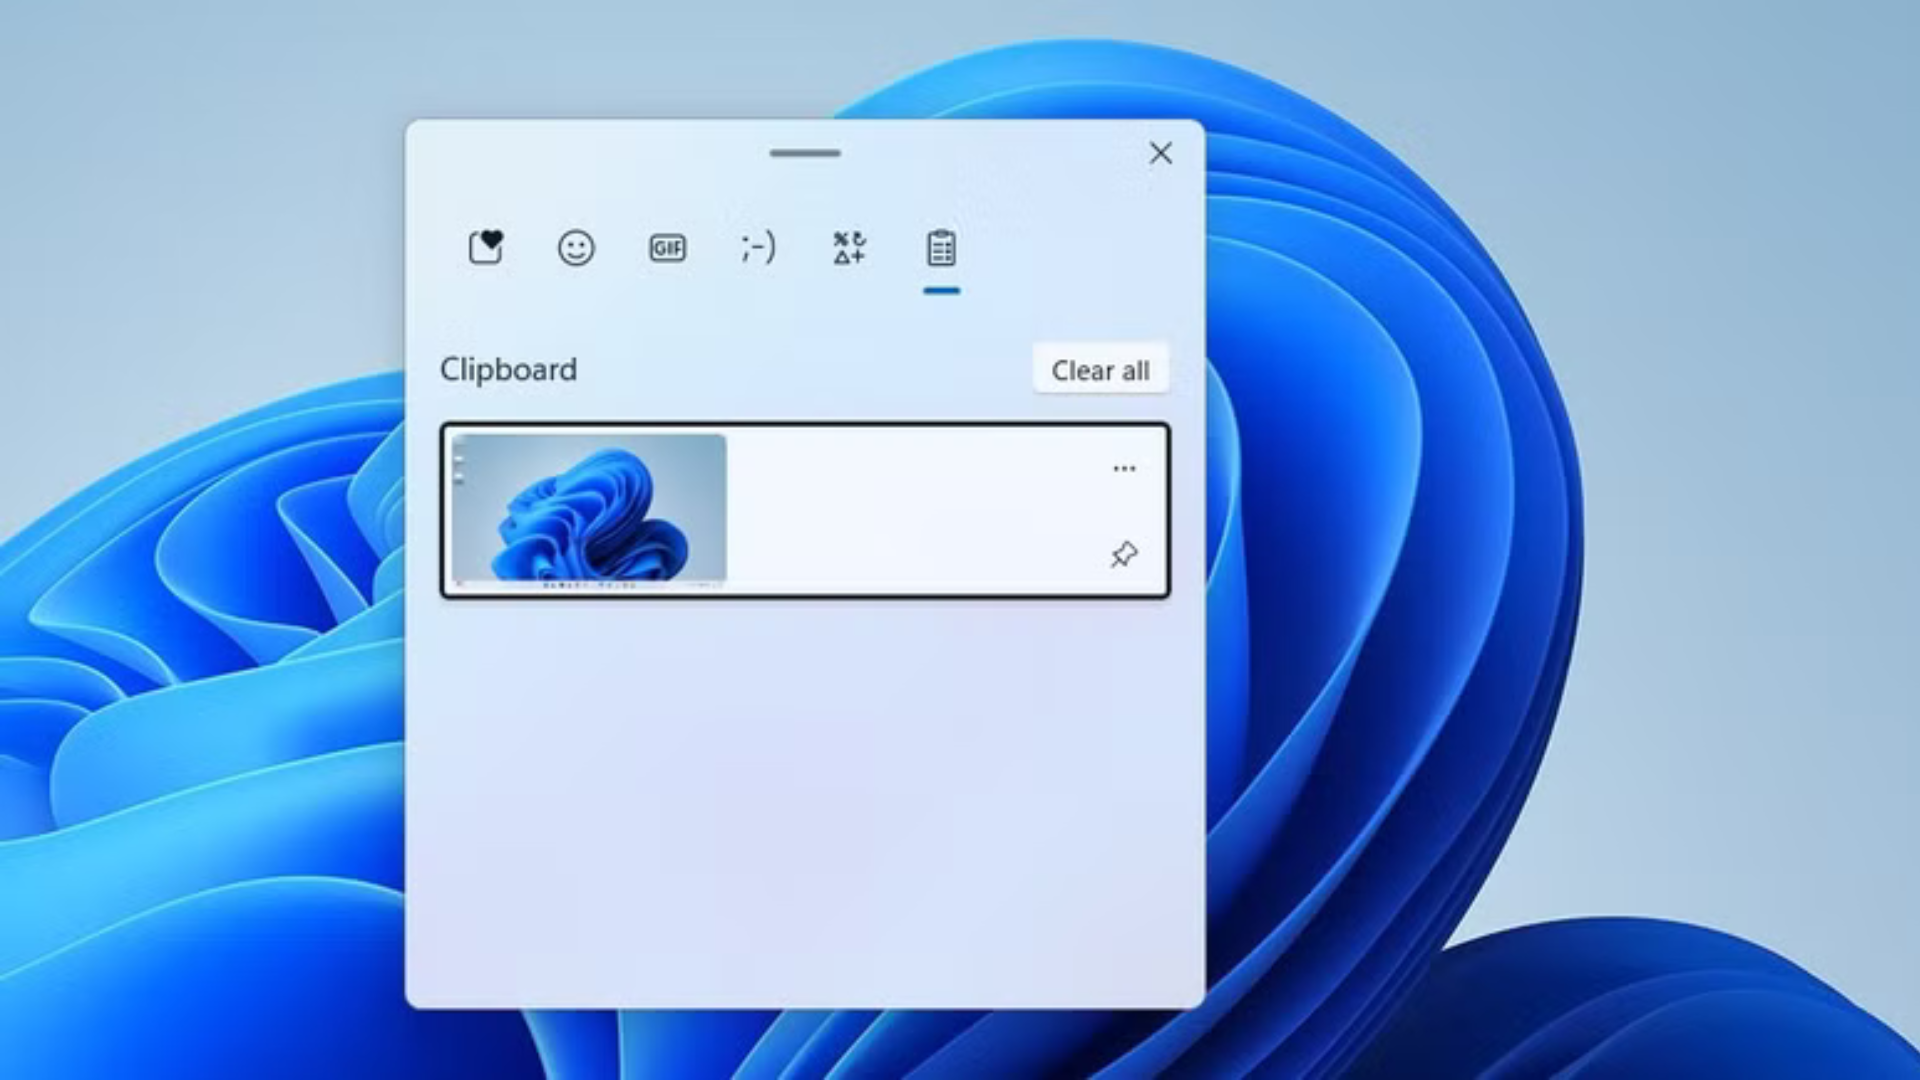
Task: Click the drag handle bar at panel top
Action: pyautogui.click(x=805, y=153)
